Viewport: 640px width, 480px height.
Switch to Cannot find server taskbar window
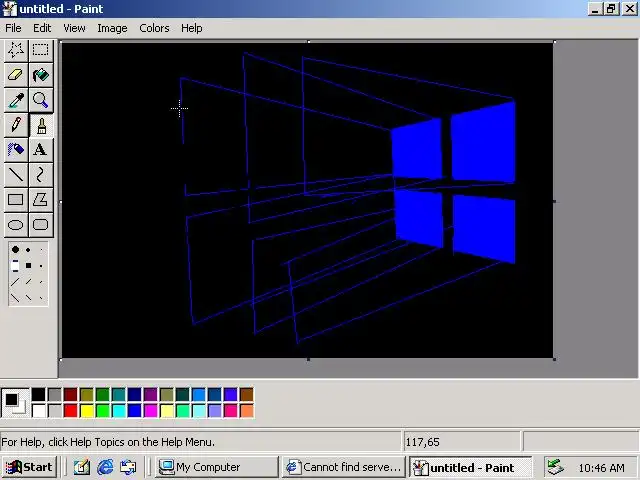pos(344,467)
